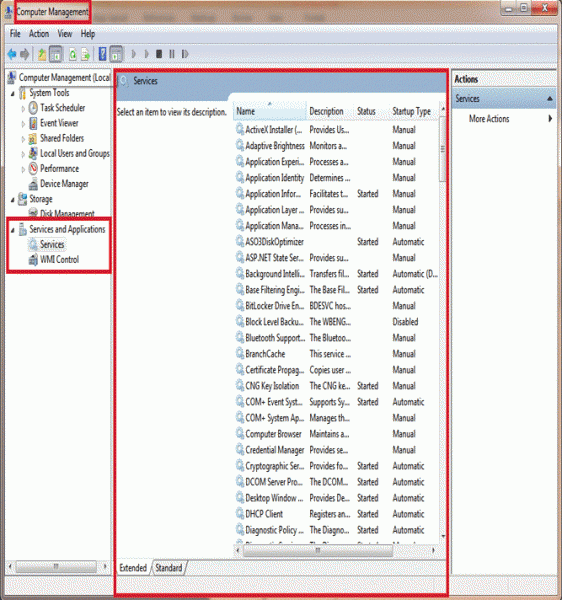Image resolution: width=562 pixels, height=600 pixels.
Task: Select WMI Control in the tree
Action: [59, 259]
